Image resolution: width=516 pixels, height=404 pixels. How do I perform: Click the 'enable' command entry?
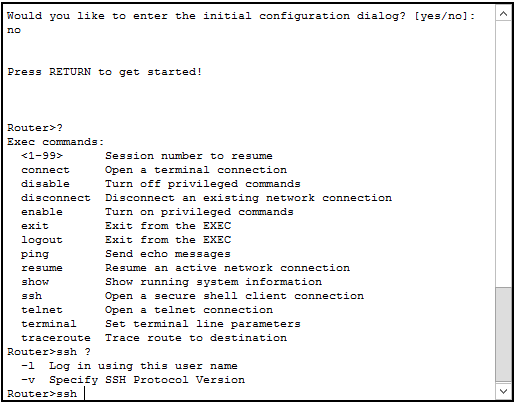coord(42,212)
